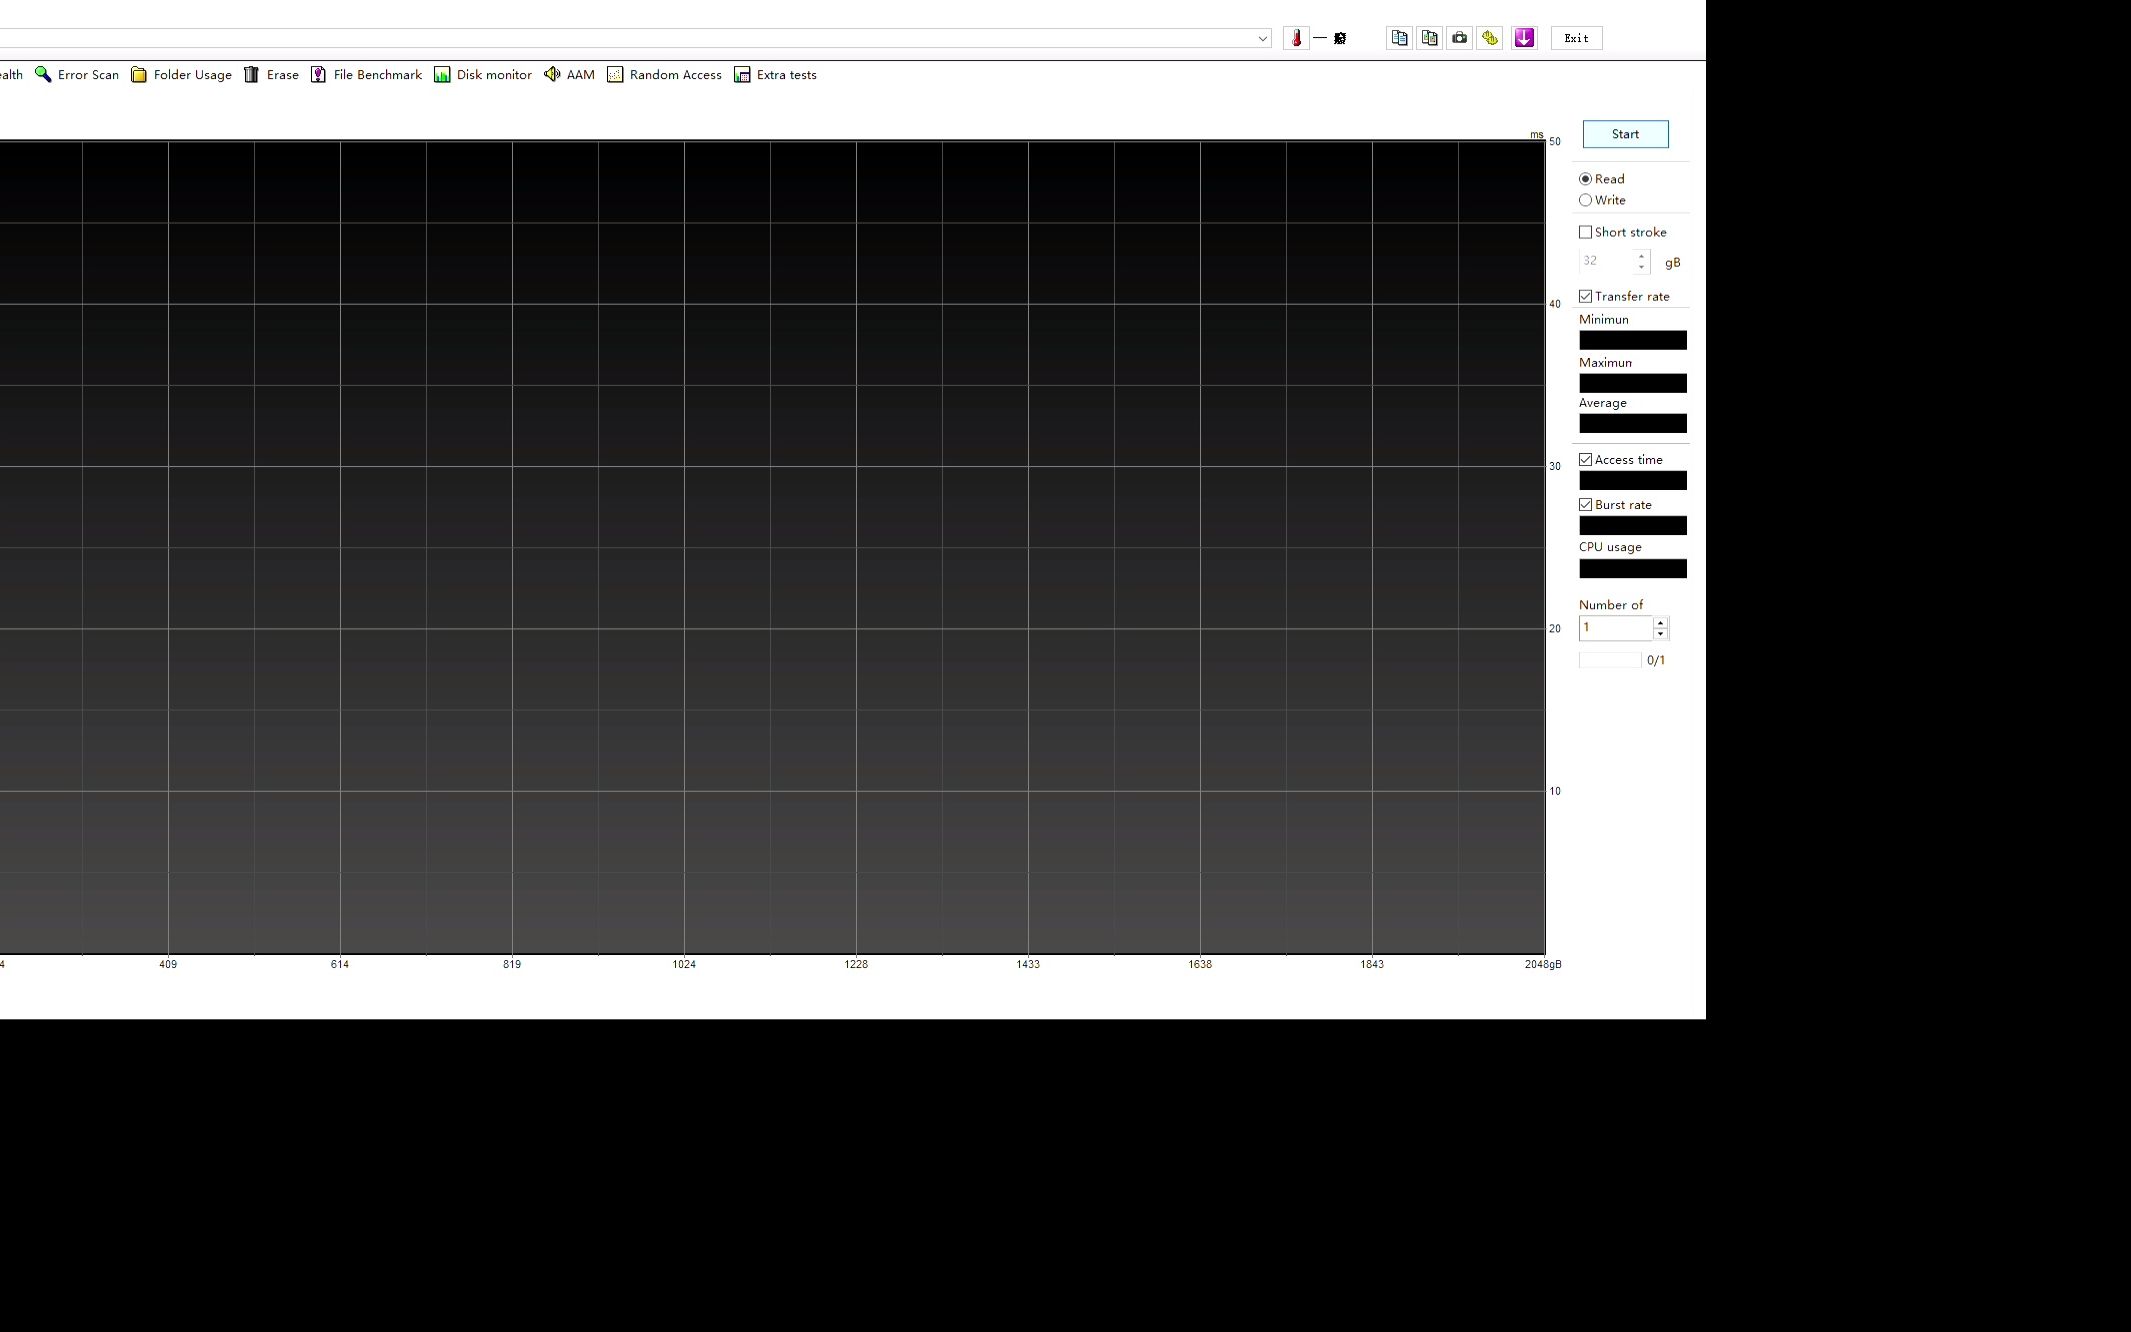Viewport: 2131px width, 1332px height.
Task: Click the Number of passes input field
Action: 1616,628
